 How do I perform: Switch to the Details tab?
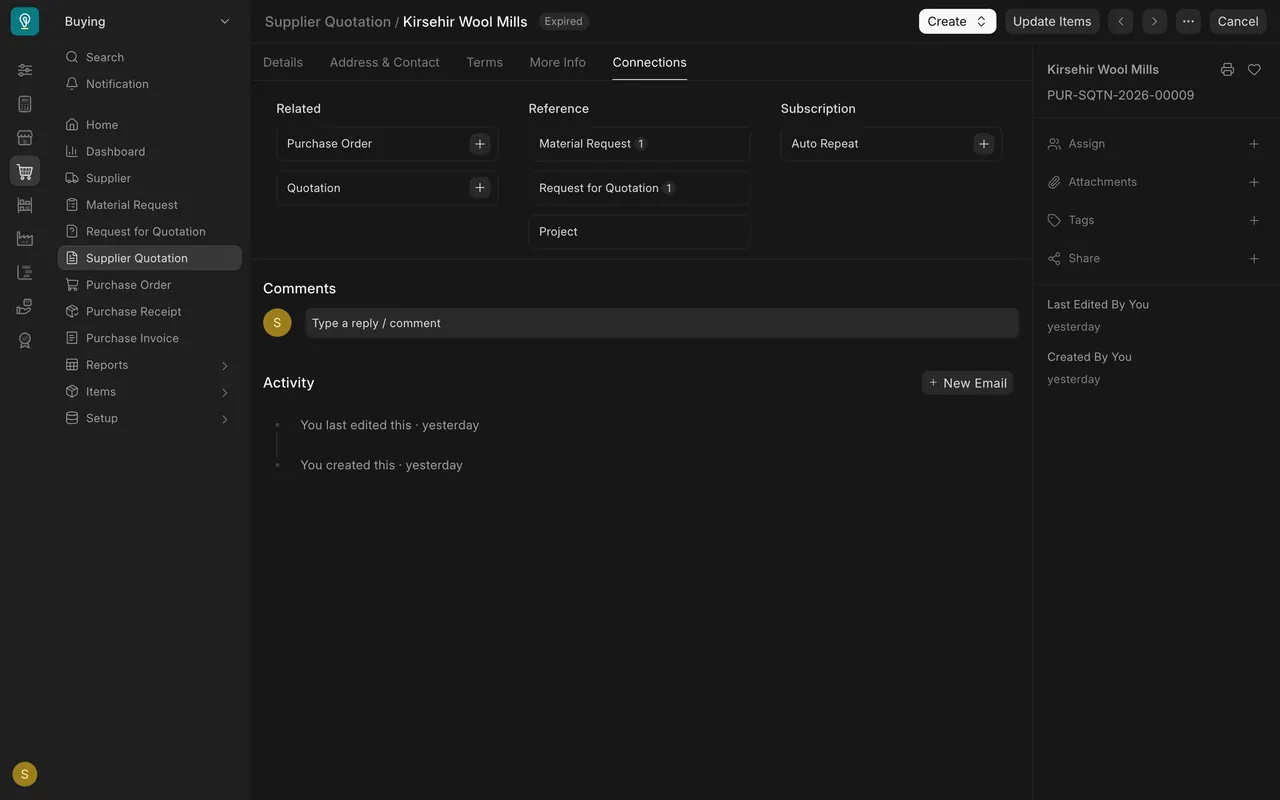[283, 62]
